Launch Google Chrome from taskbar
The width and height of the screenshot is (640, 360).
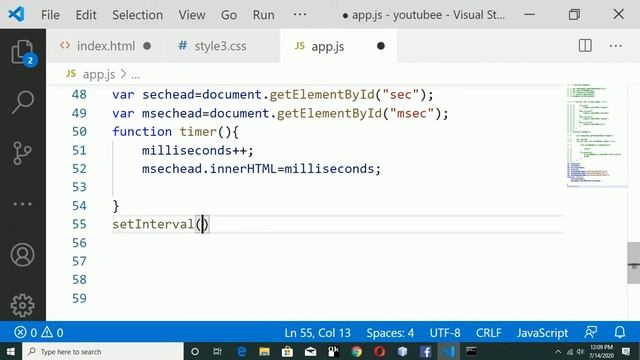pos(356,351)
